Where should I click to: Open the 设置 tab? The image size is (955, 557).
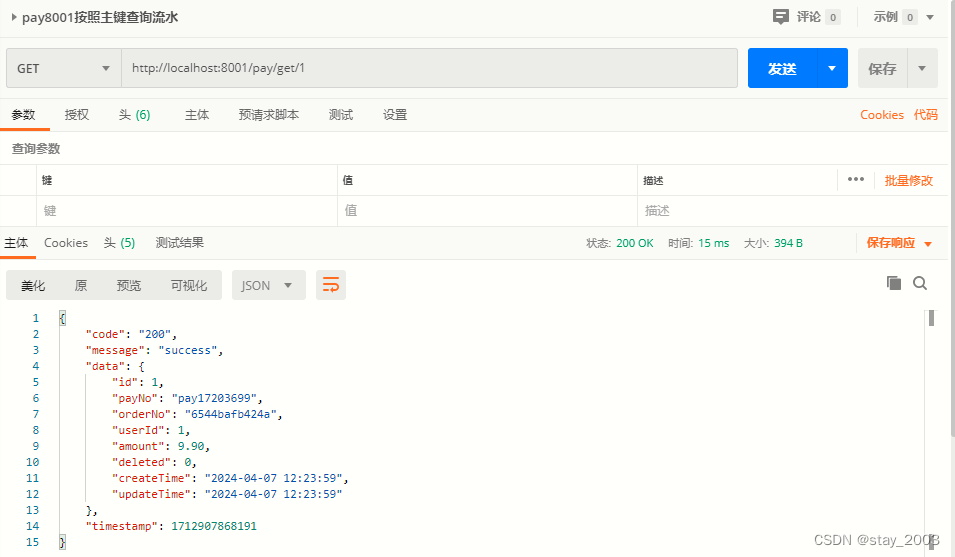click(395, 114)
